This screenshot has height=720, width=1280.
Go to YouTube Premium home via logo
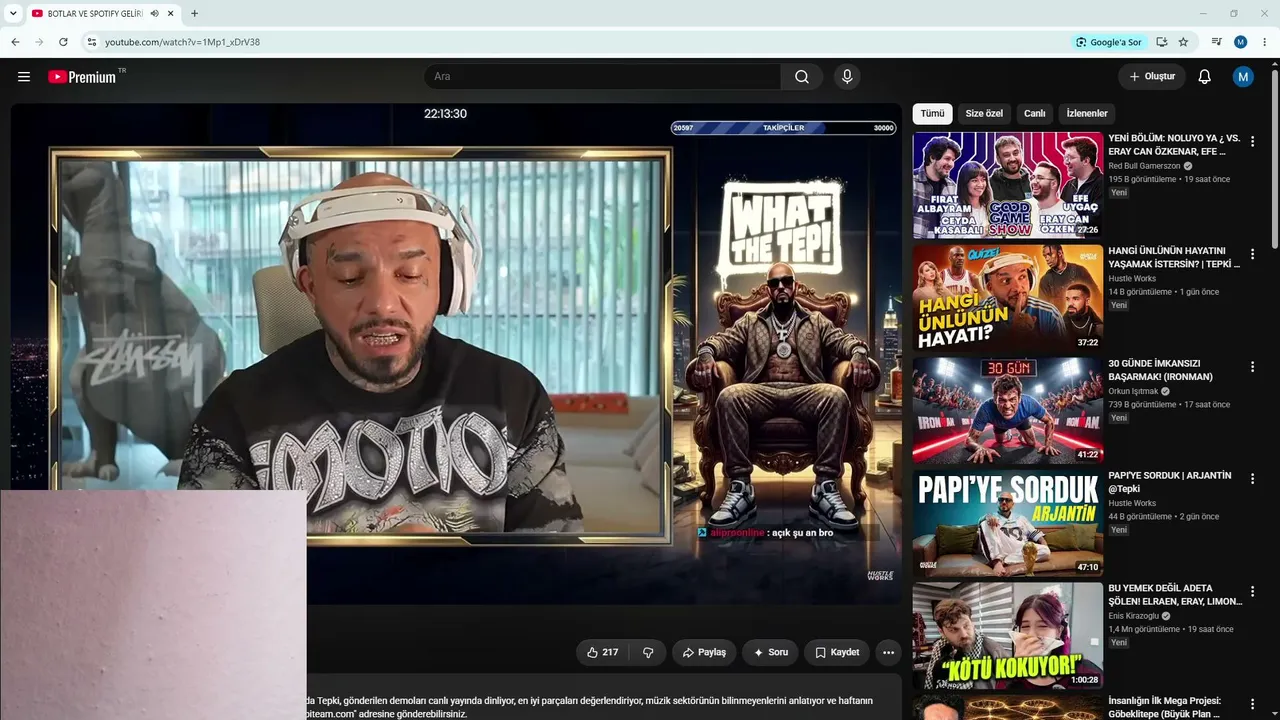tap(82, 77)
